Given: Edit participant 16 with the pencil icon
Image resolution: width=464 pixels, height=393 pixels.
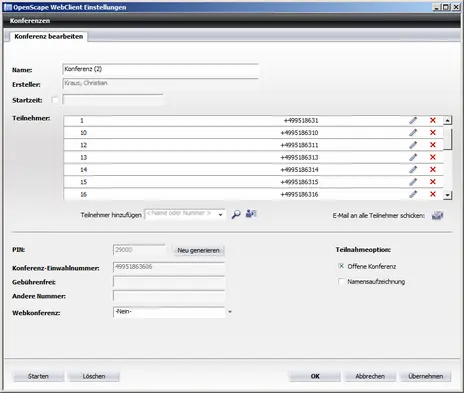Looking at the screenshot, I should (413, 194).
